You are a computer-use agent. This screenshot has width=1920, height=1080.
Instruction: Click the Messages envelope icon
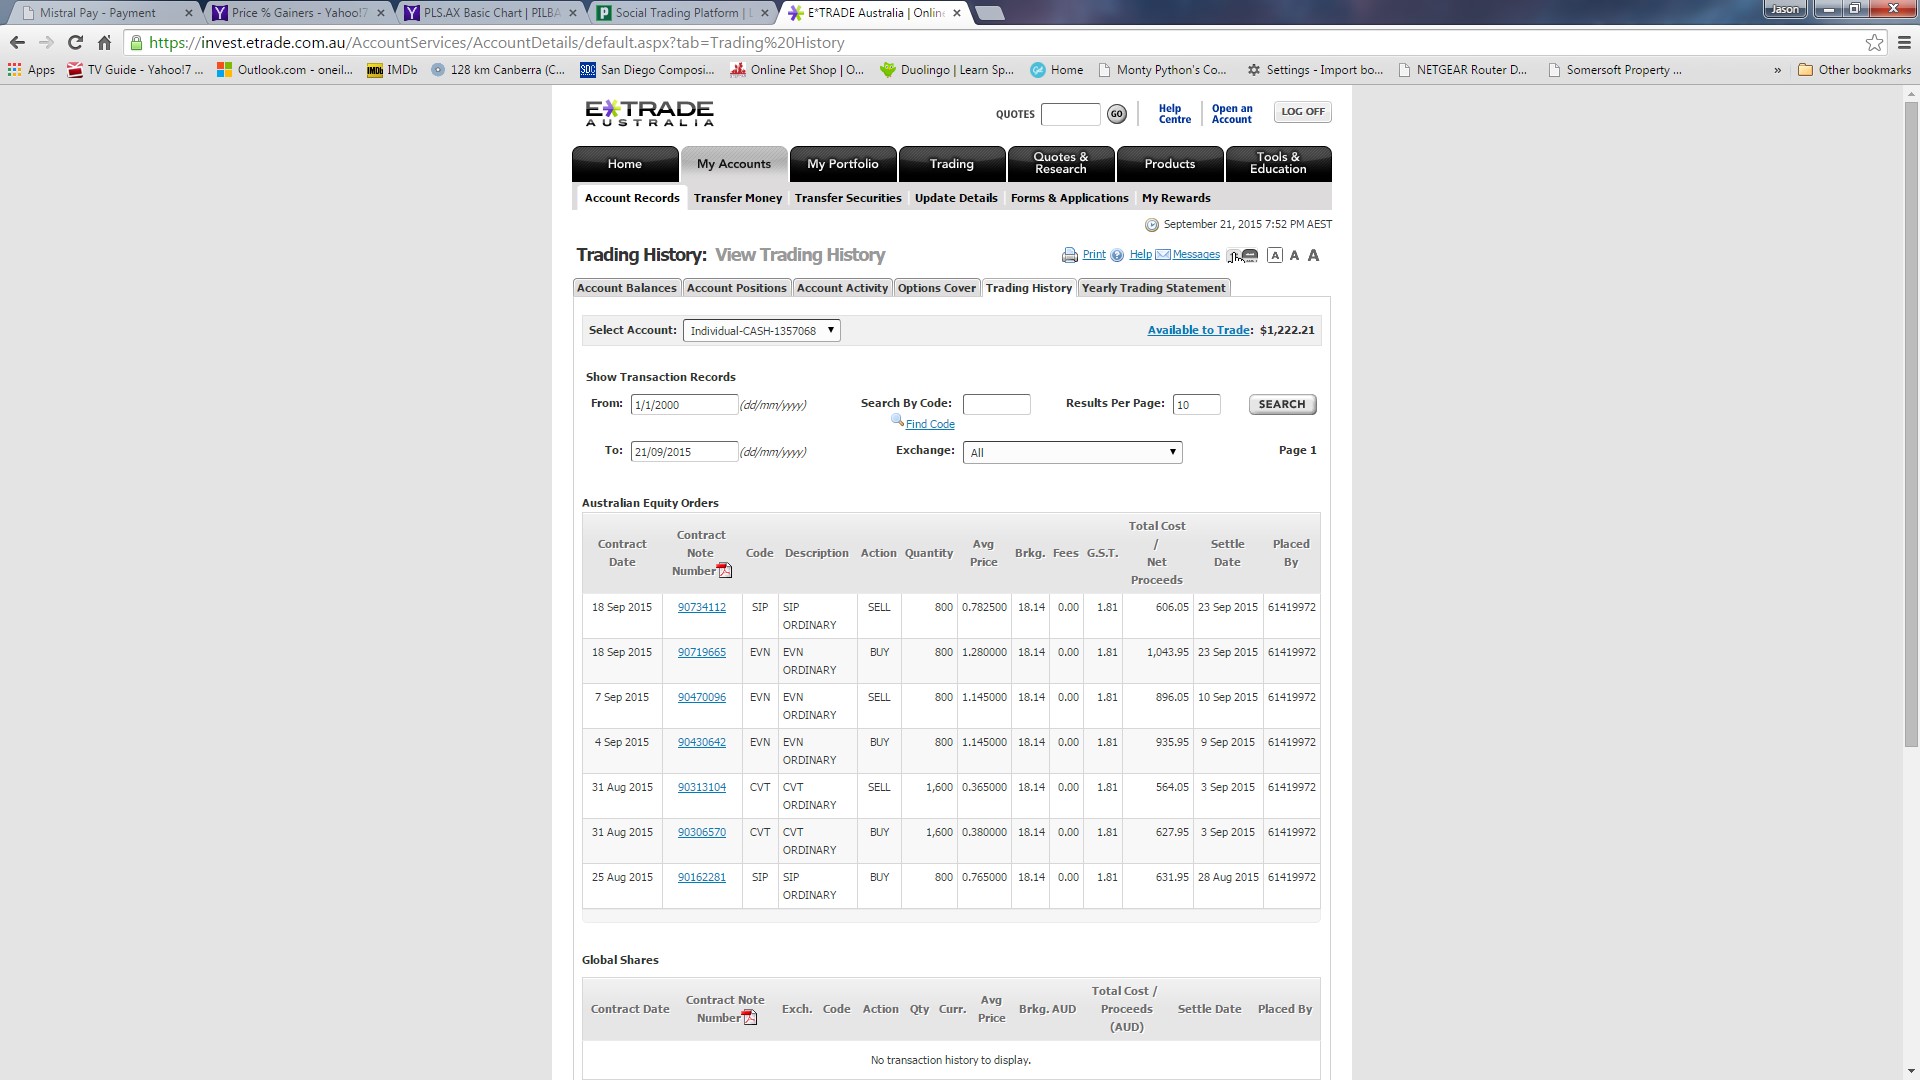(1163, 255)
